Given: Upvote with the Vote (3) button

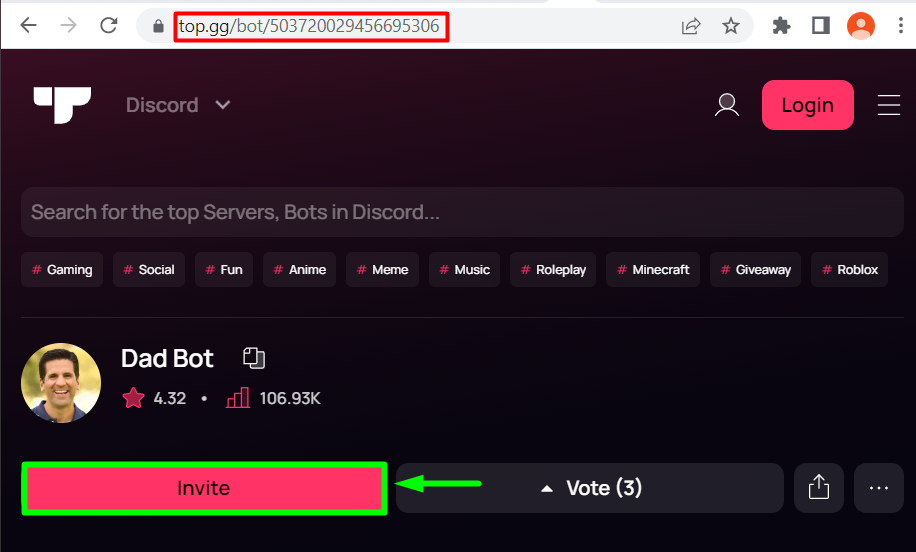Looking at the screenshot, I should pyautogui.click(x=590, y=488).
